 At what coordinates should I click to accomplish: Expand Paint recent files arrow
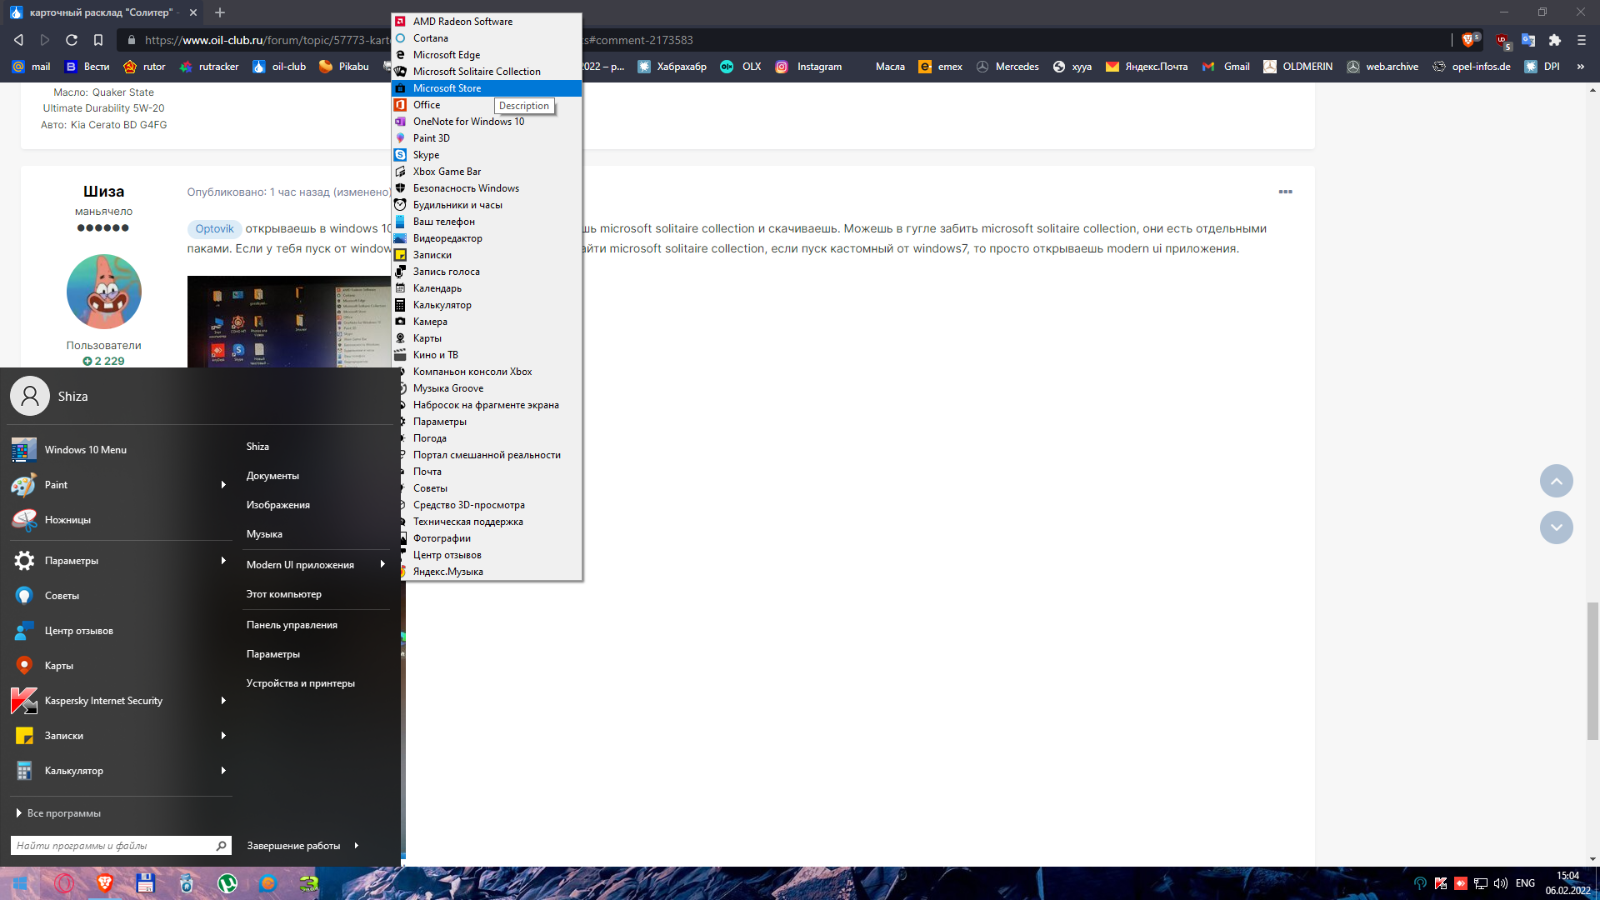click(223, 485)
